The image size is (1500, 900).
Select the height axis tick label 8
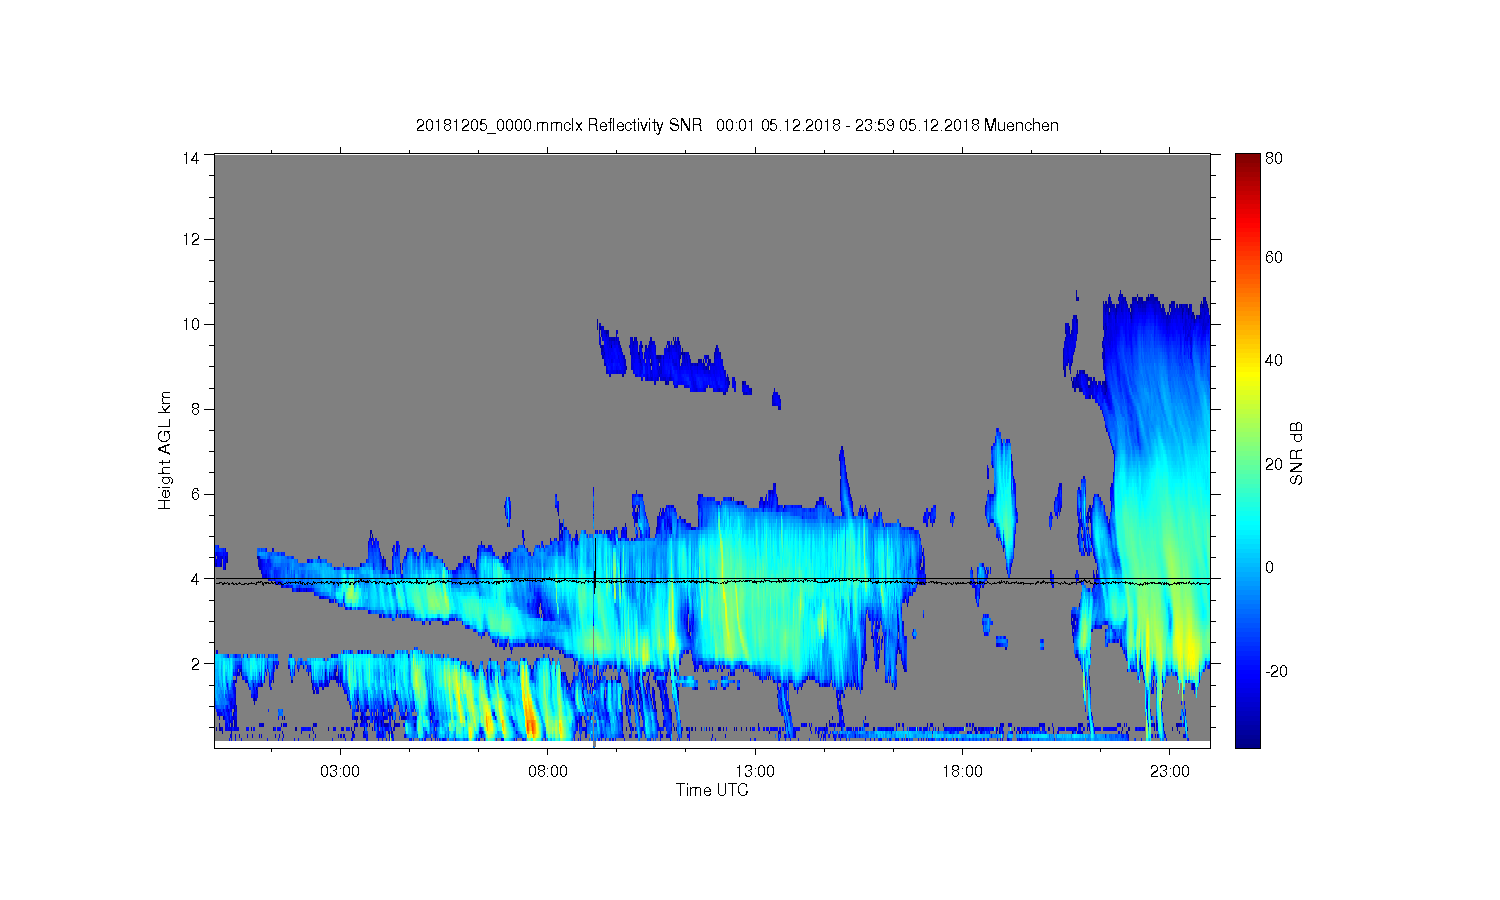pos(196,409)
